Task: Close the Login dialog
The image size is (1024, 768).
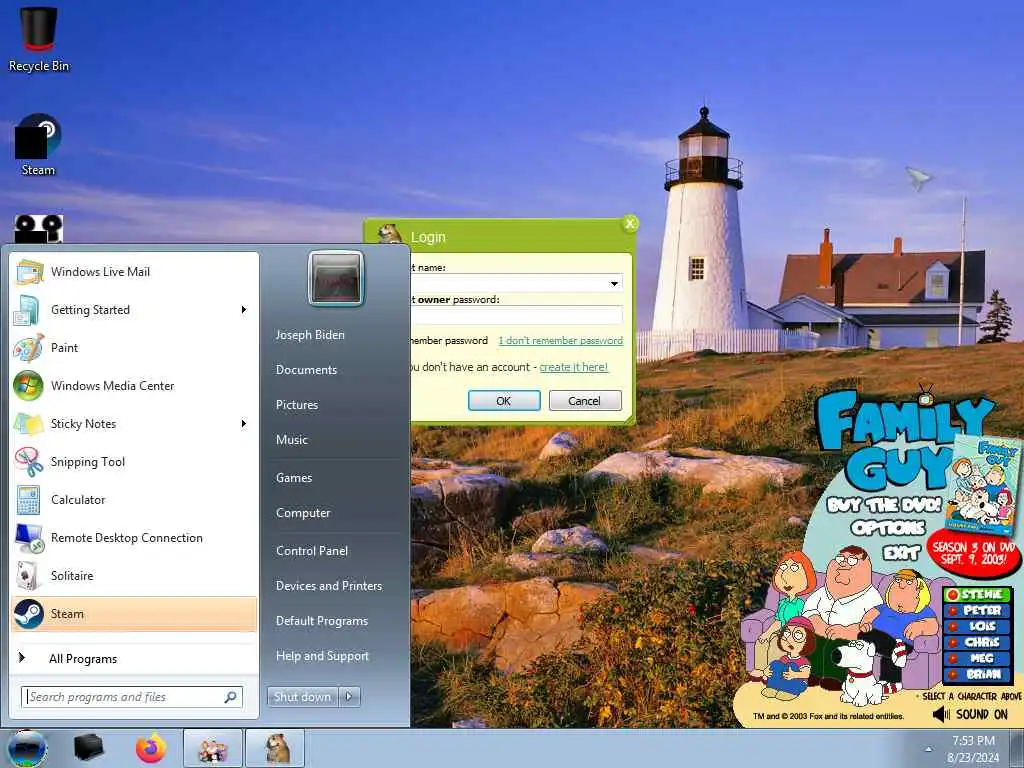Action: [x=630, y=224]
